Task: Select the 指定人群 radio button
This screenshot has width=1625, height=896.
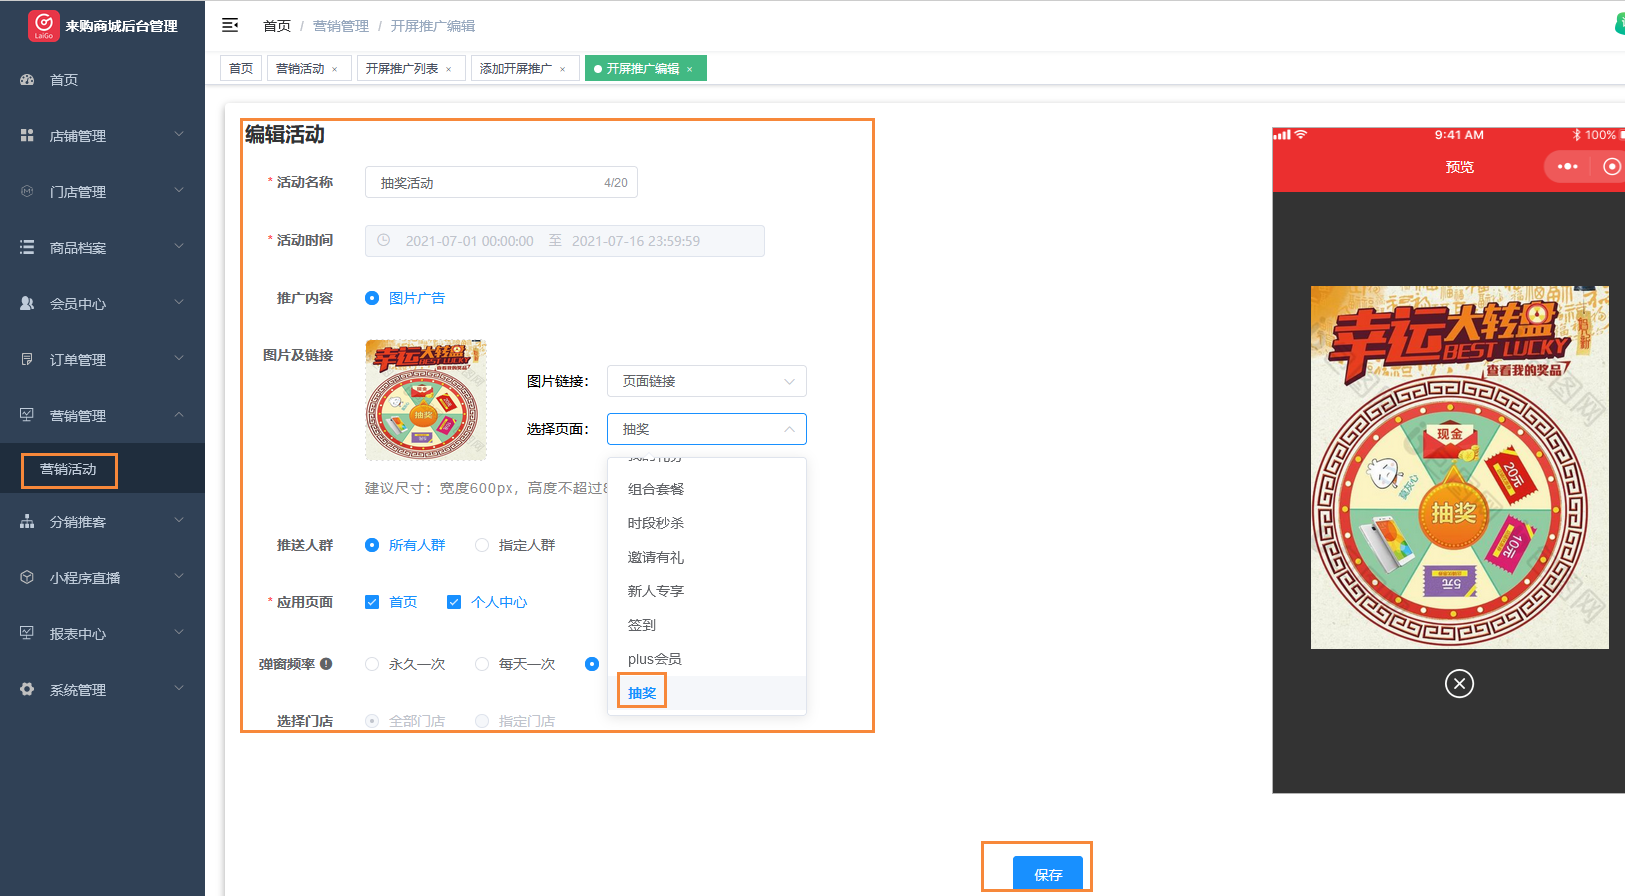Action: tap(483, 545)
